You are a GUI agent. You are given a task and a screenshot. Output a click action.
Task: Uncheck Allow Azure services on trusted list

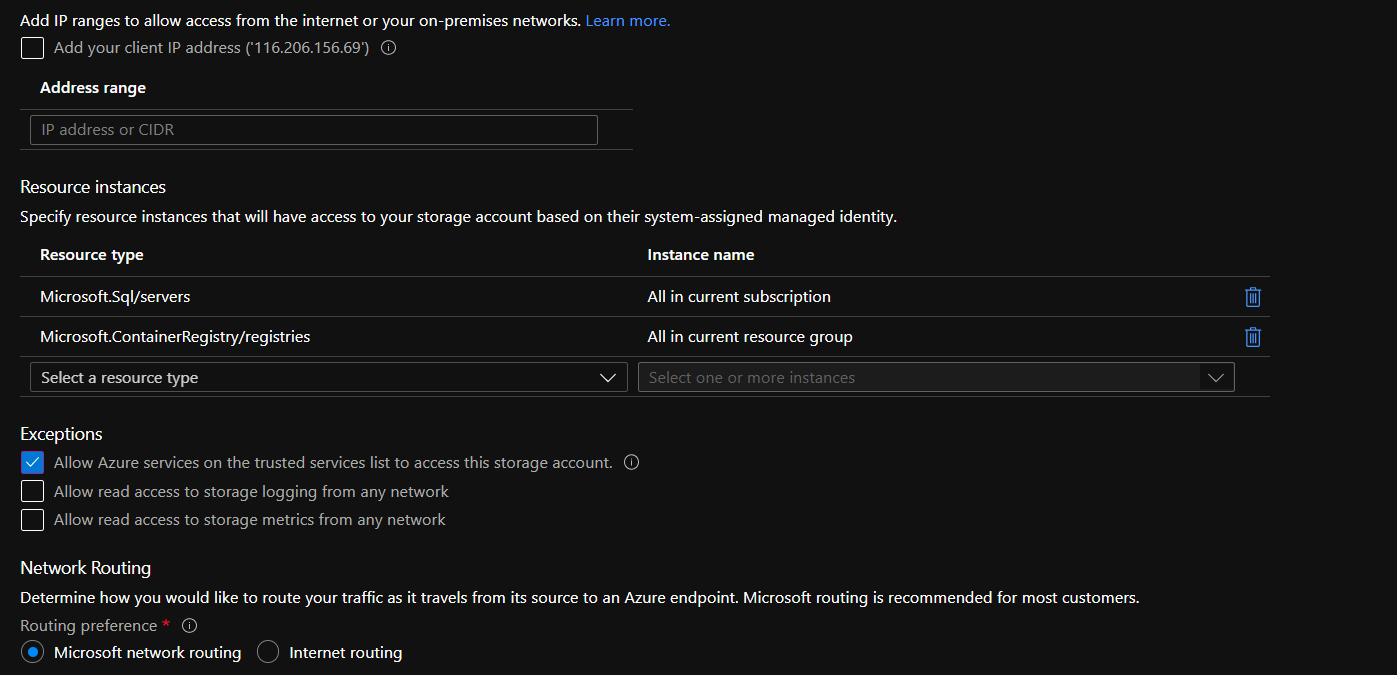[33, 463]
